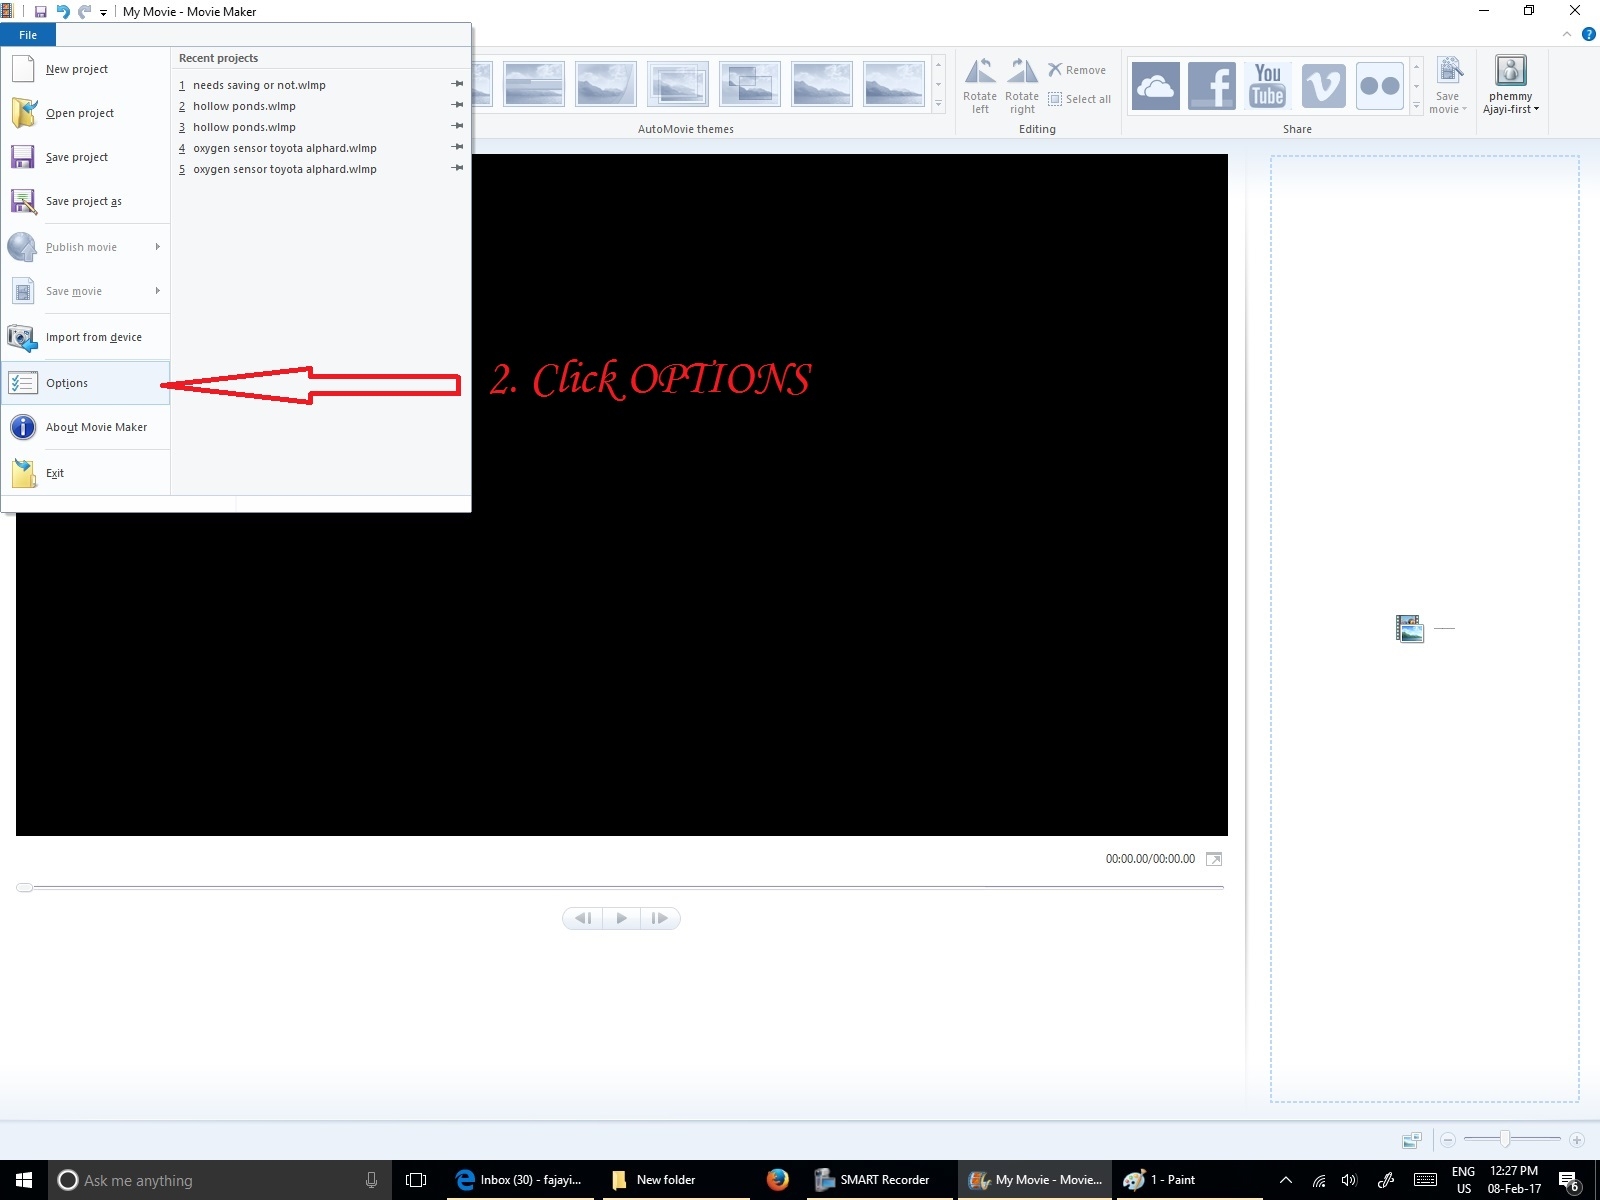Expand the Save movie submenu arrow
The image size is (1600, 1200).
tap(158, 291)
